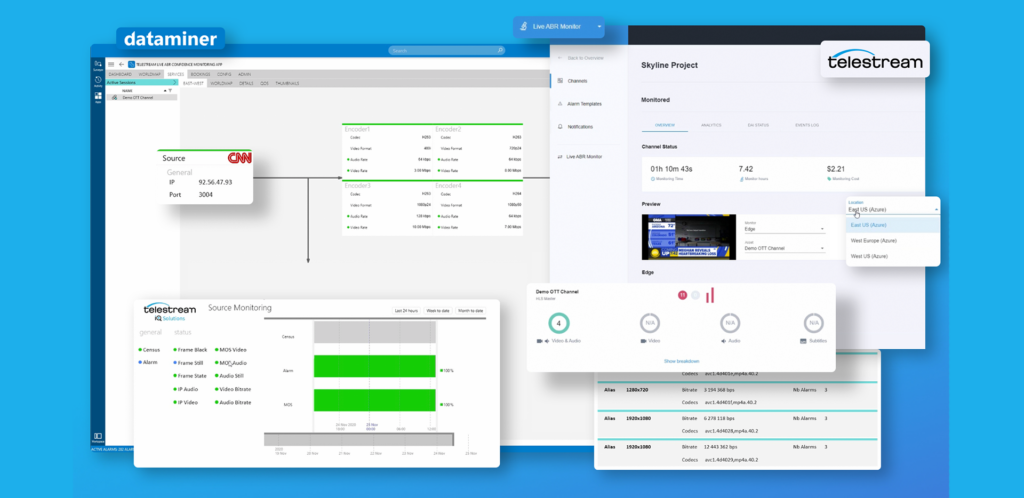
Task: Click the Notifications bell icon
Action: click(560, 127)
